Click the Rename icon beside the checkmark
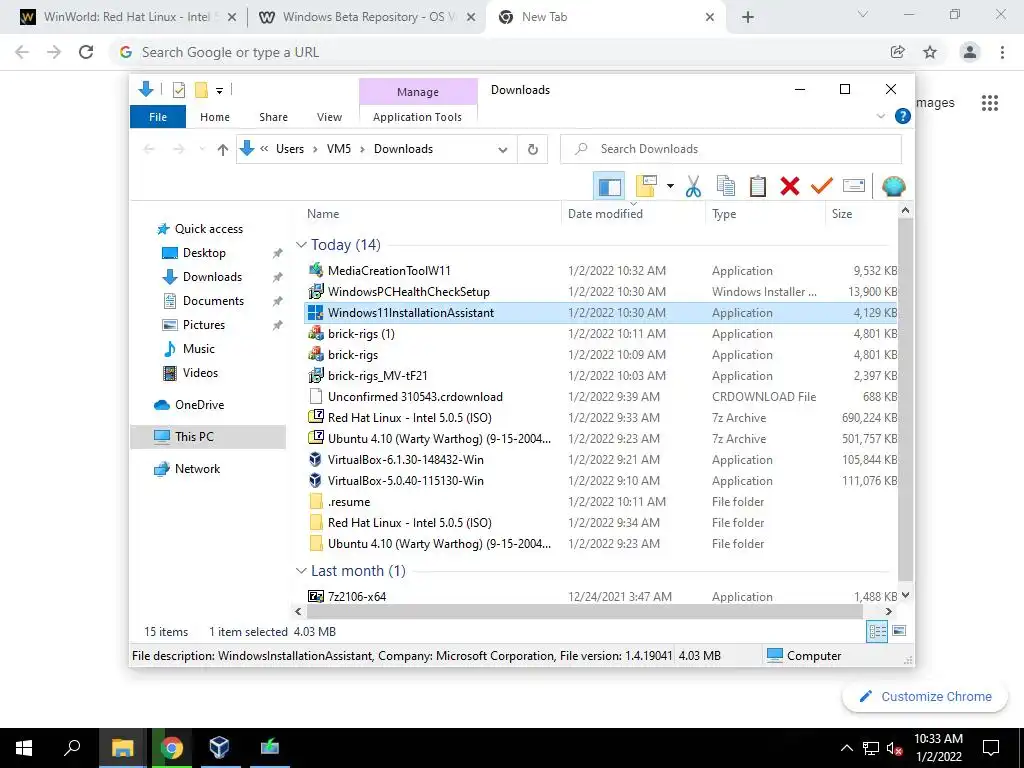 [854, 186]
